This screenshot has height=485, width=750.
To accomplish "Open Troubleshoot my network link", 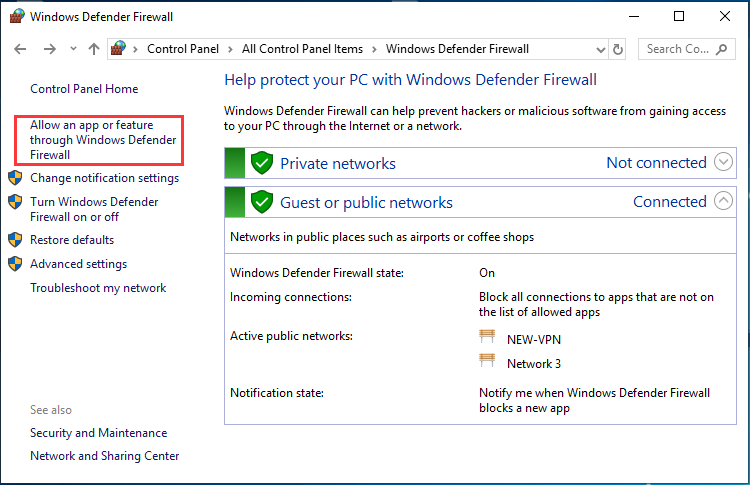I will coord(98,288).
